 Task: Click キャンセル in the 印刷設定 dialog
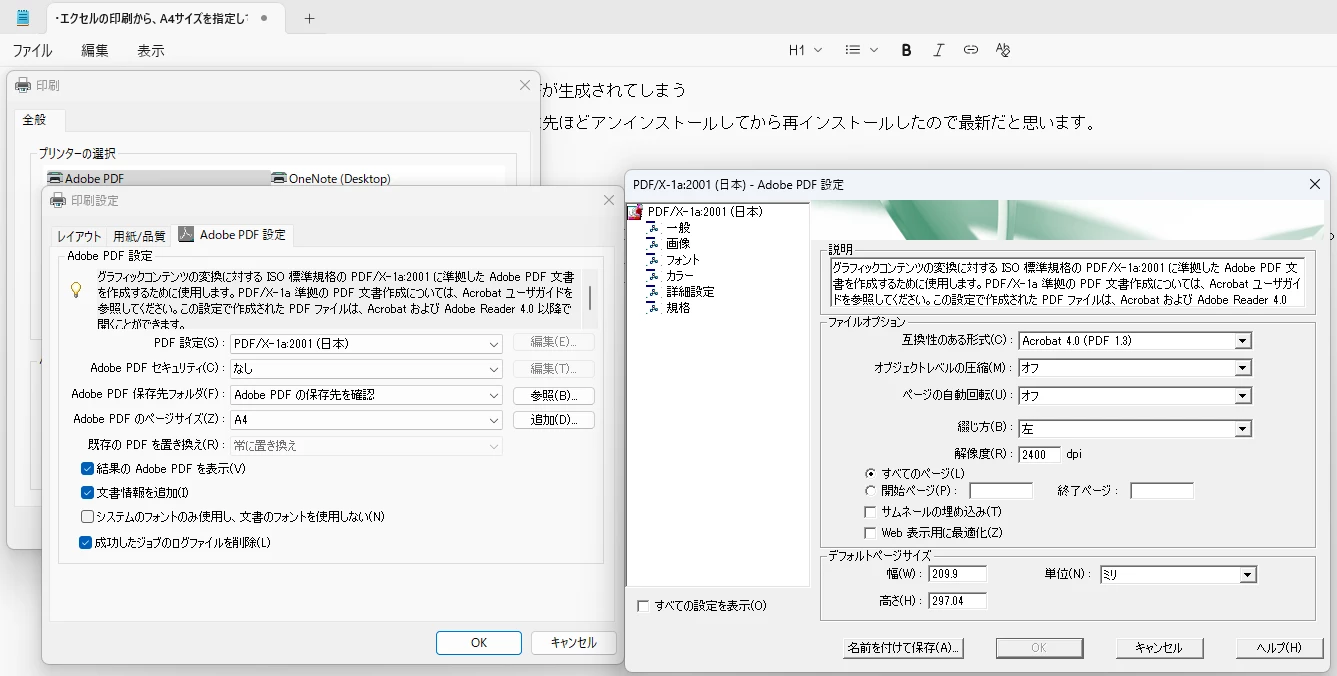(x=573, y=643)
